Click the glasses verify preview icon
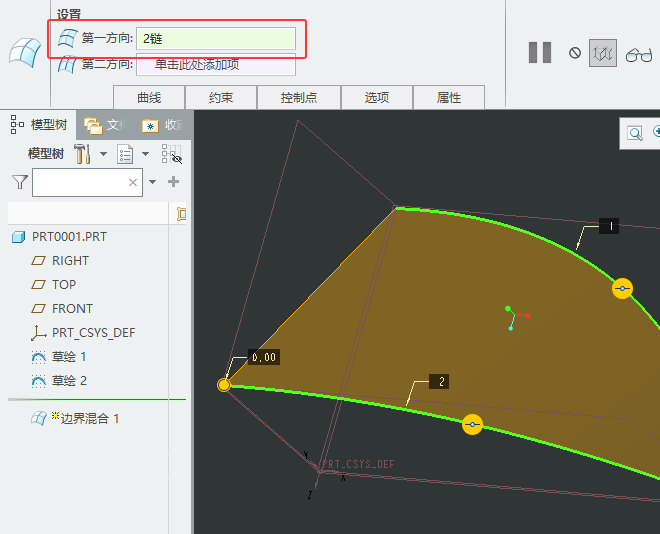Screen dimensions: 660x534 (x=639, y=55)
